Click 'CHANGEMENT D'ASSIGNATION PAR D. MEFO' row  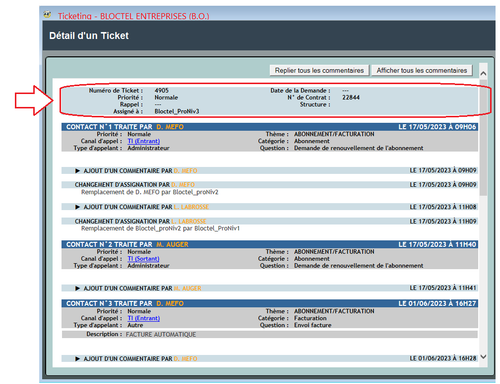pyautogui.click(x=269, y=185)
